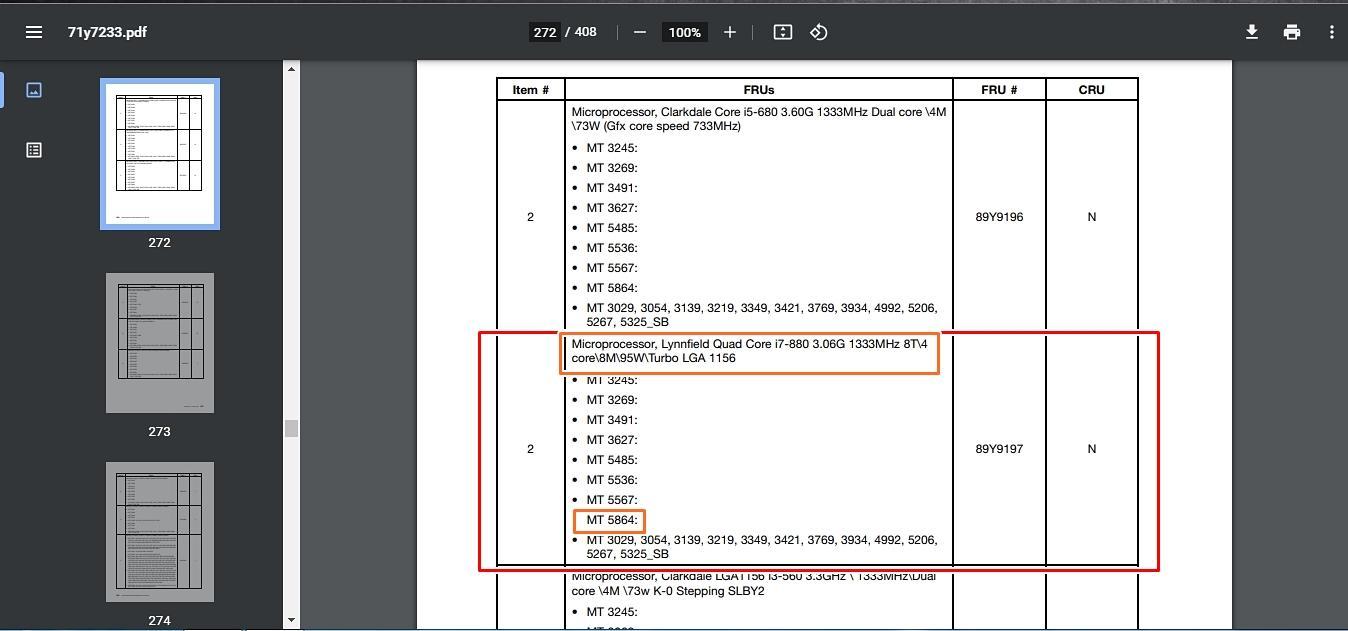Click CRU value N in the 89Y9197 row
Viewport: 1348px width, 631px height.
tap(1091, 449)
